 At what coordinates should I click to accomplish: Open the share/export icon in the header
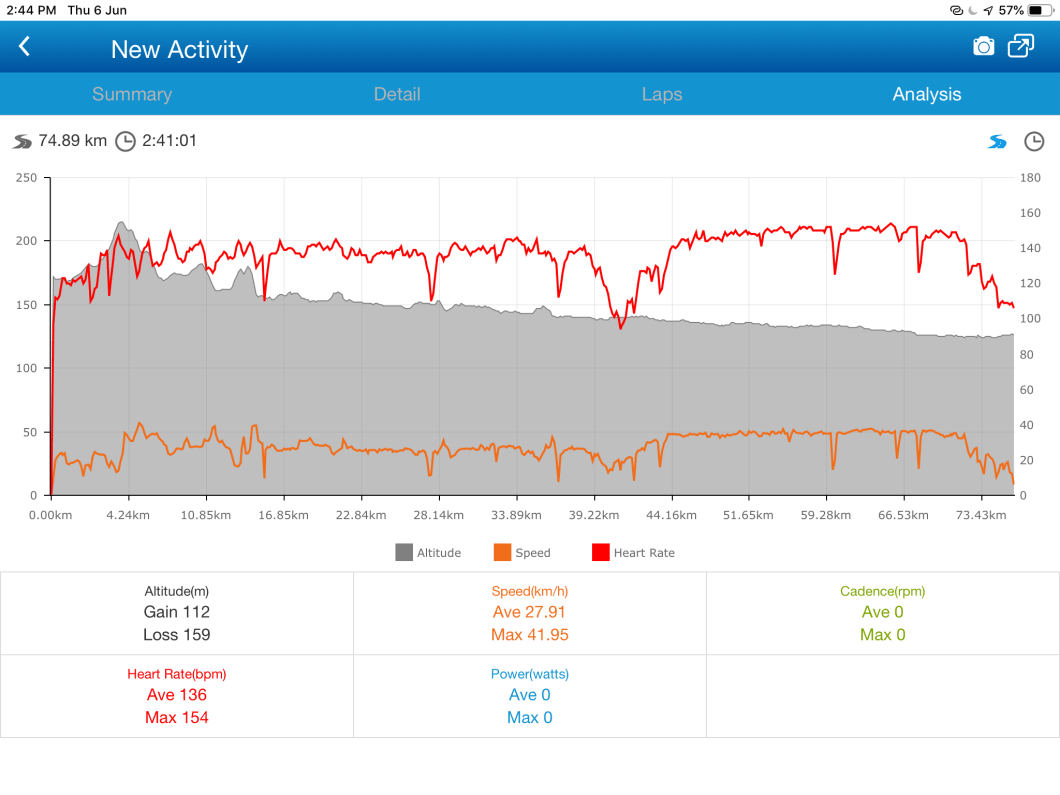1021,47
